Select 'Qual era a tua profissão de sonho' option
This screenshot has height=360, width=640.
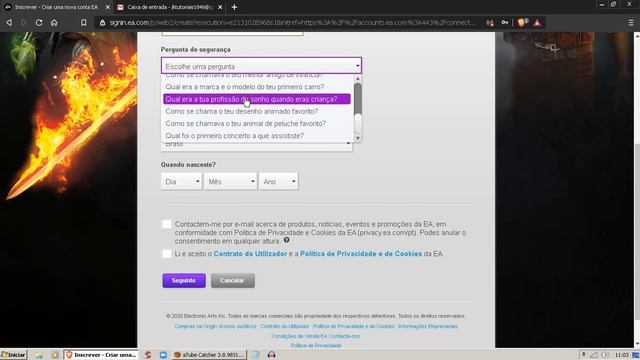click(x=257, y=99)
